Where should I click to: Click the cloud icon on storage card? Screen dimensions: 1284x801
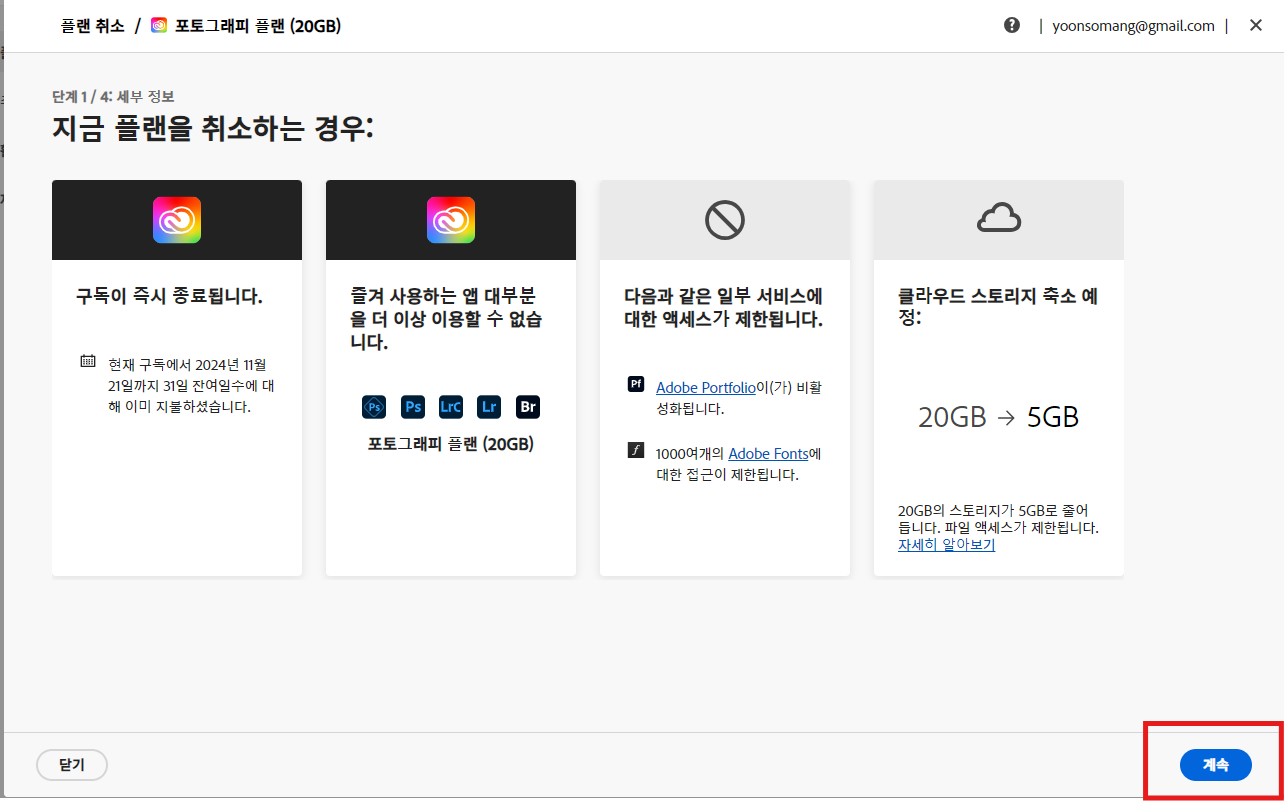tap(998, 218)
